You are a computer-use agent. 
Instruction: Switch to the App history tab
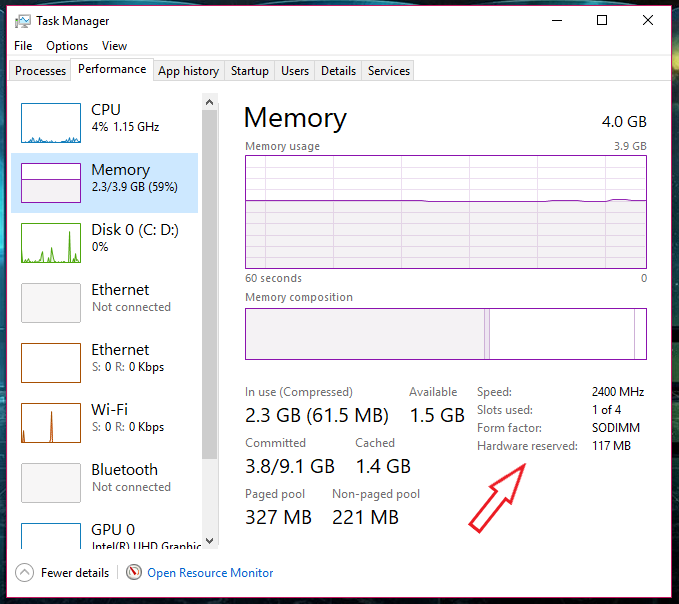point(188,71)
